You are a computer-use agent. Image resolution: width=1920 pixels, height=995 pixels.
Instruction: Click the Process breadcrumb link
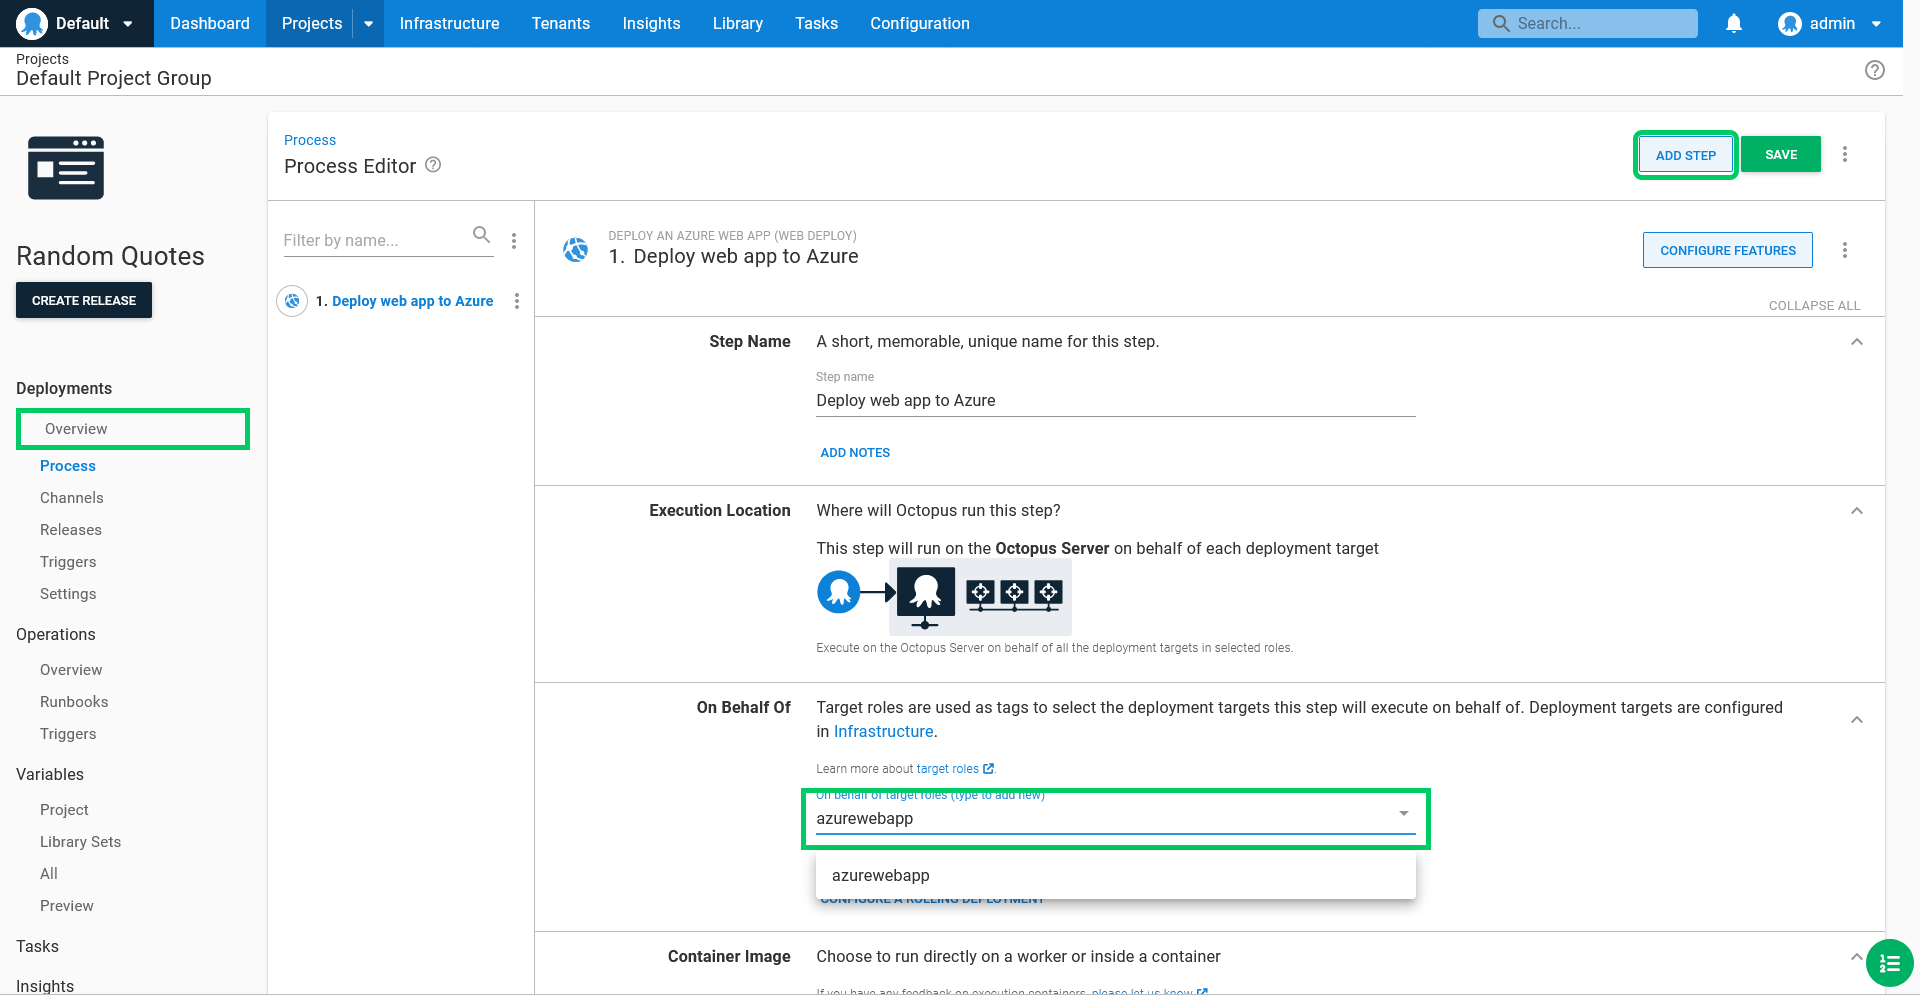310,140
